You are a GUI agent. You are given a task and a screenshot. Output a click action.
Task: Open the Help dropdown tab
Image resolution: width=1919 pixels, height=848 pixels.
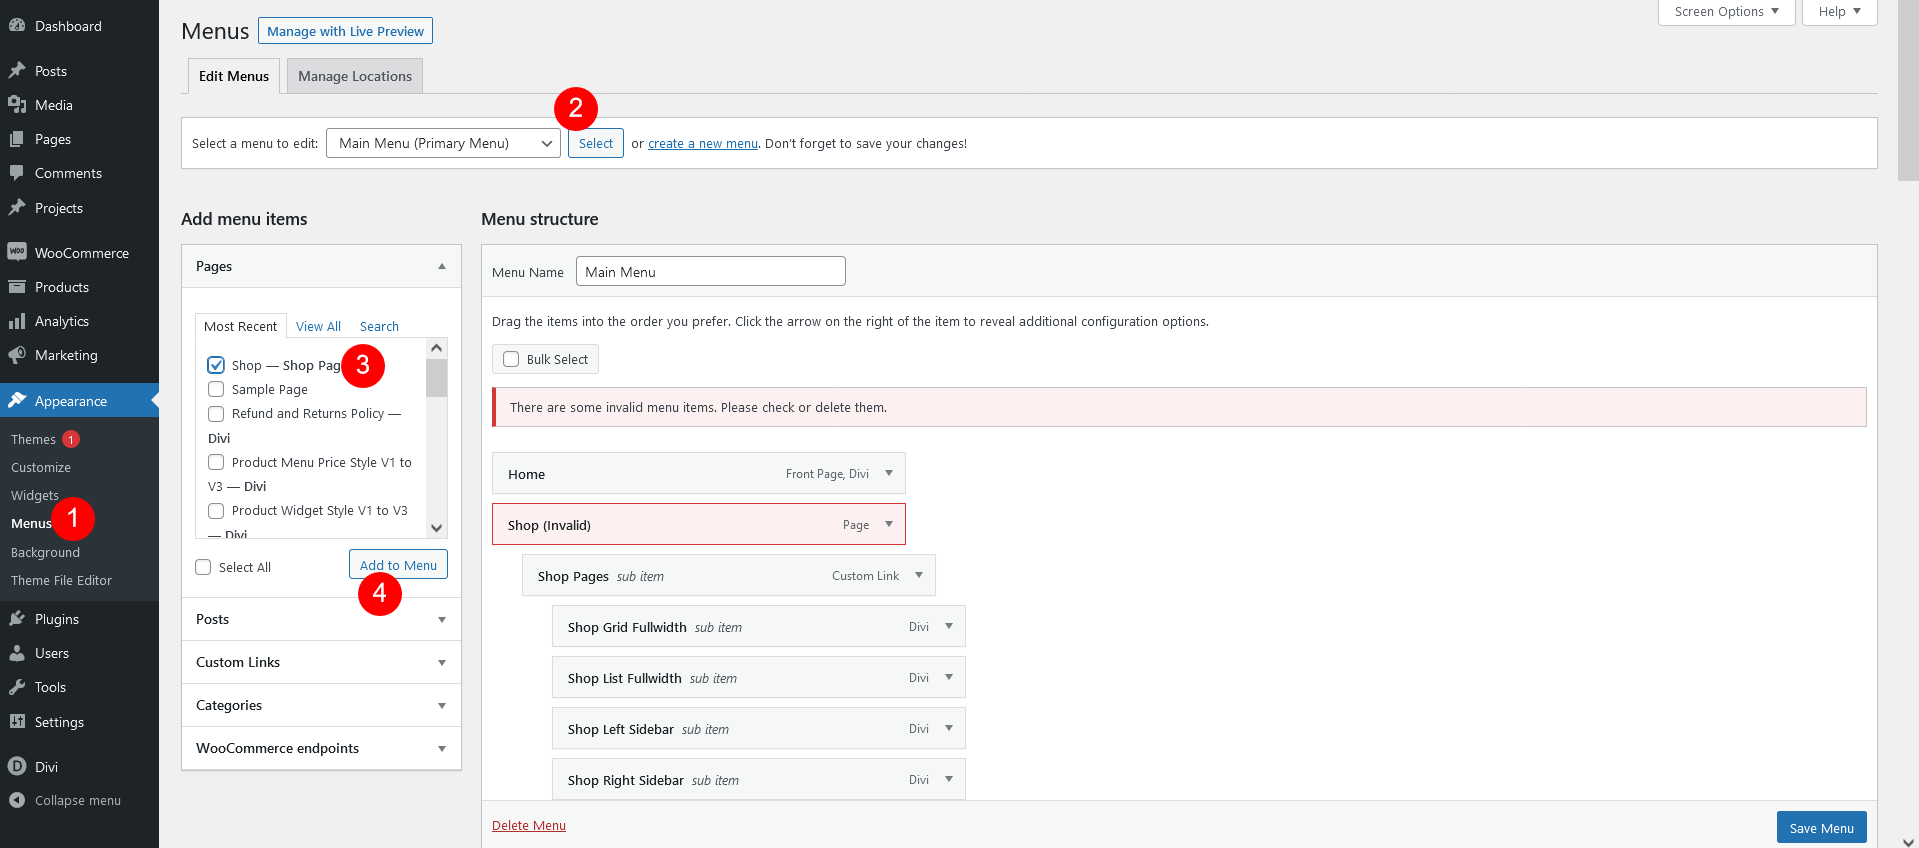click(x=1840, y=12)
